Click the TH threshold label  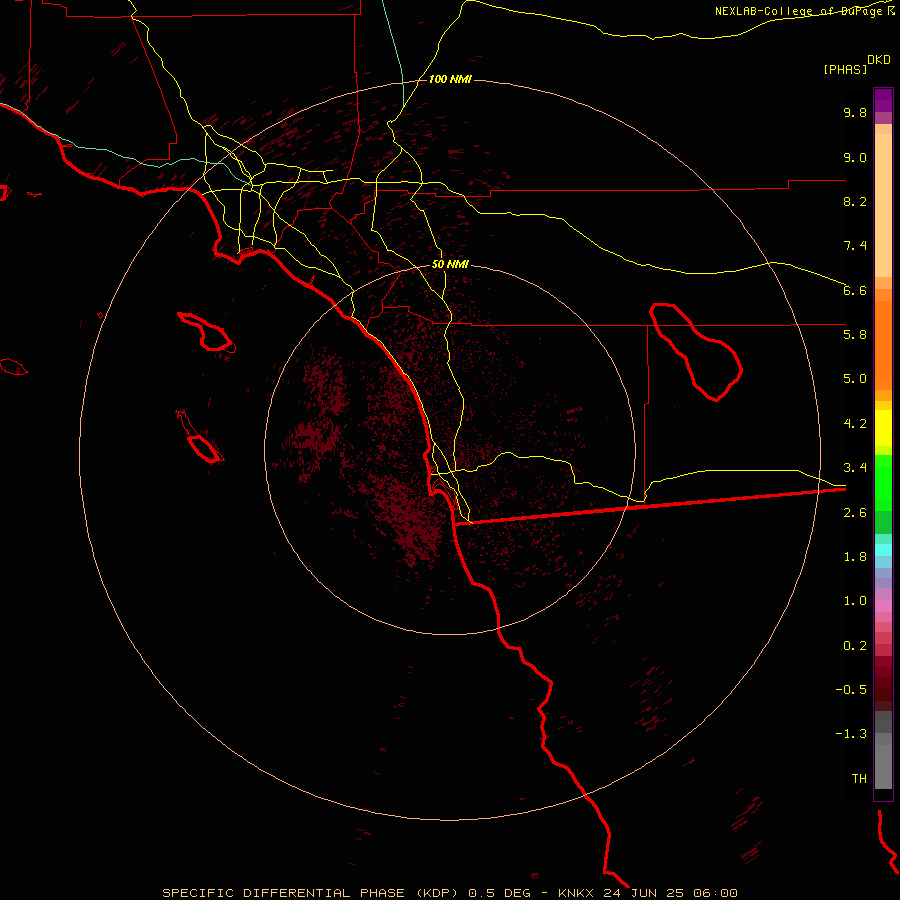point(859,779)
